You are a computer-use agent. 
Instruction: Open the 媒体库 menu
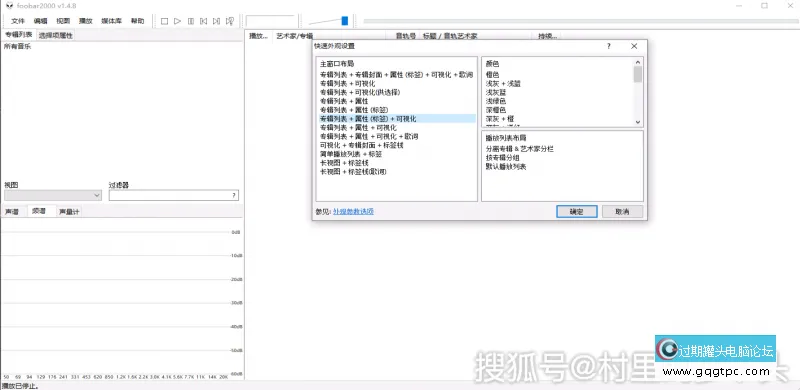tap(111, 21)
